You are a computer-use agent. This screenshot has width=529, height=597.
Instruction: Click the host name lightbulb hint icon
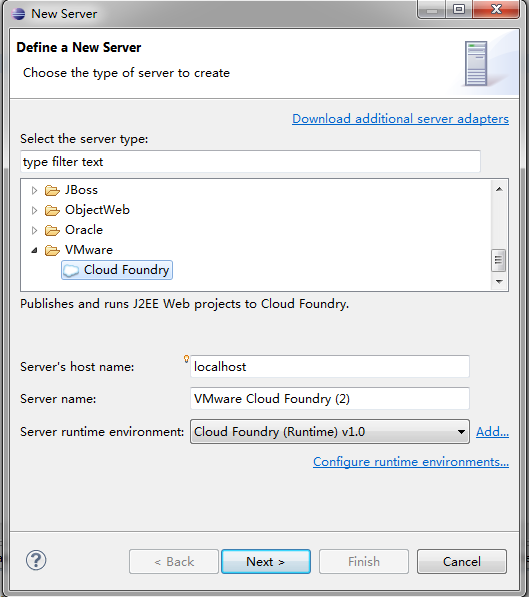click(x=186, y=359)
